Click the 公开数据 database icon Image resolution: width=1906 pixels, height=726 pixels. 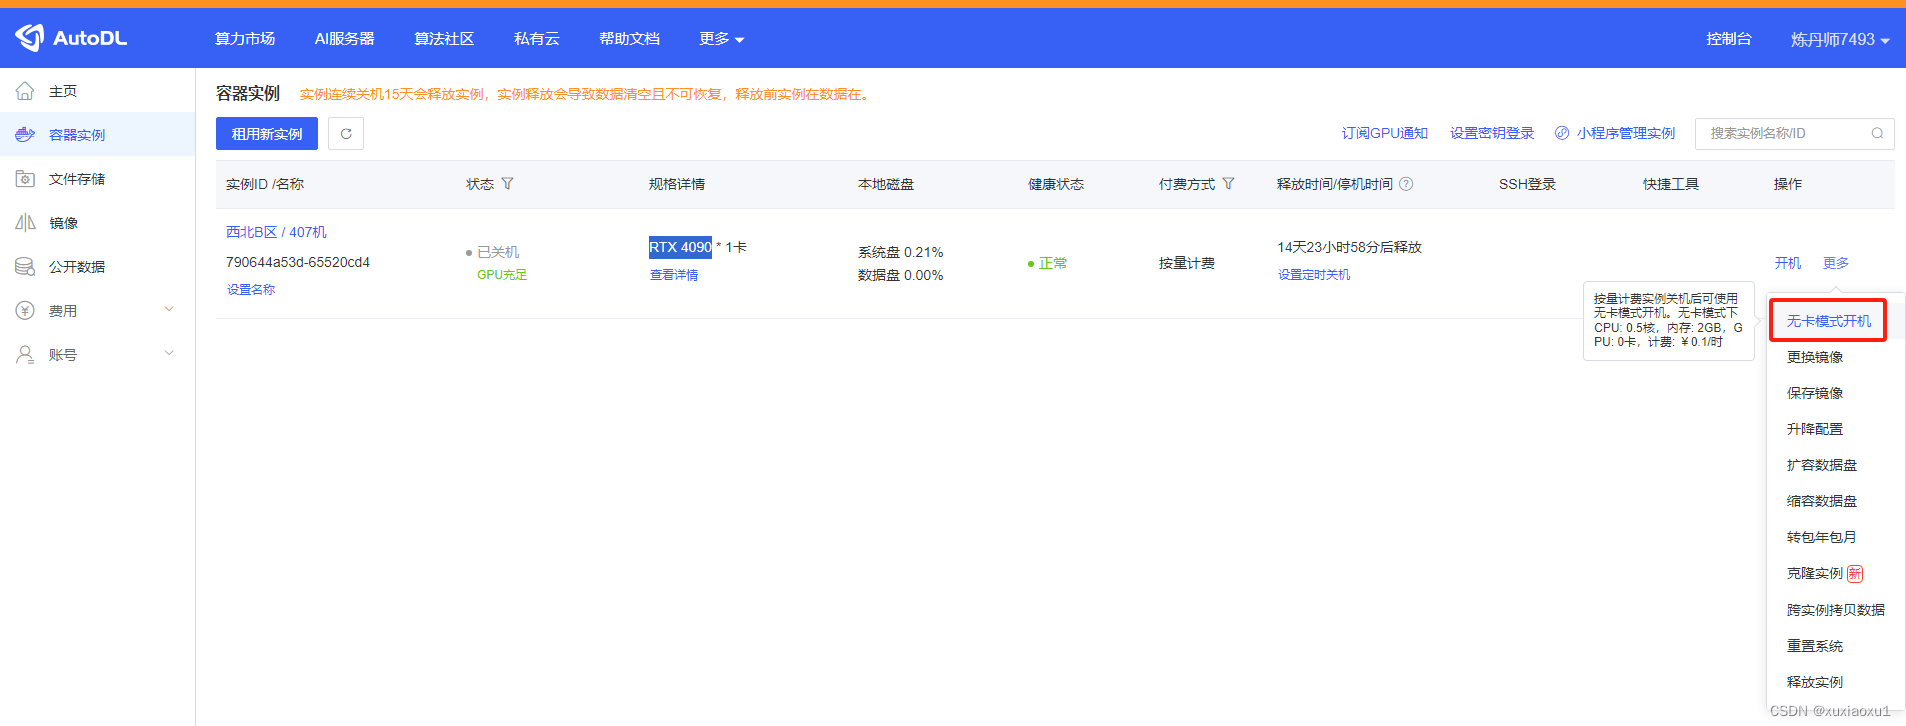point(26,267)
